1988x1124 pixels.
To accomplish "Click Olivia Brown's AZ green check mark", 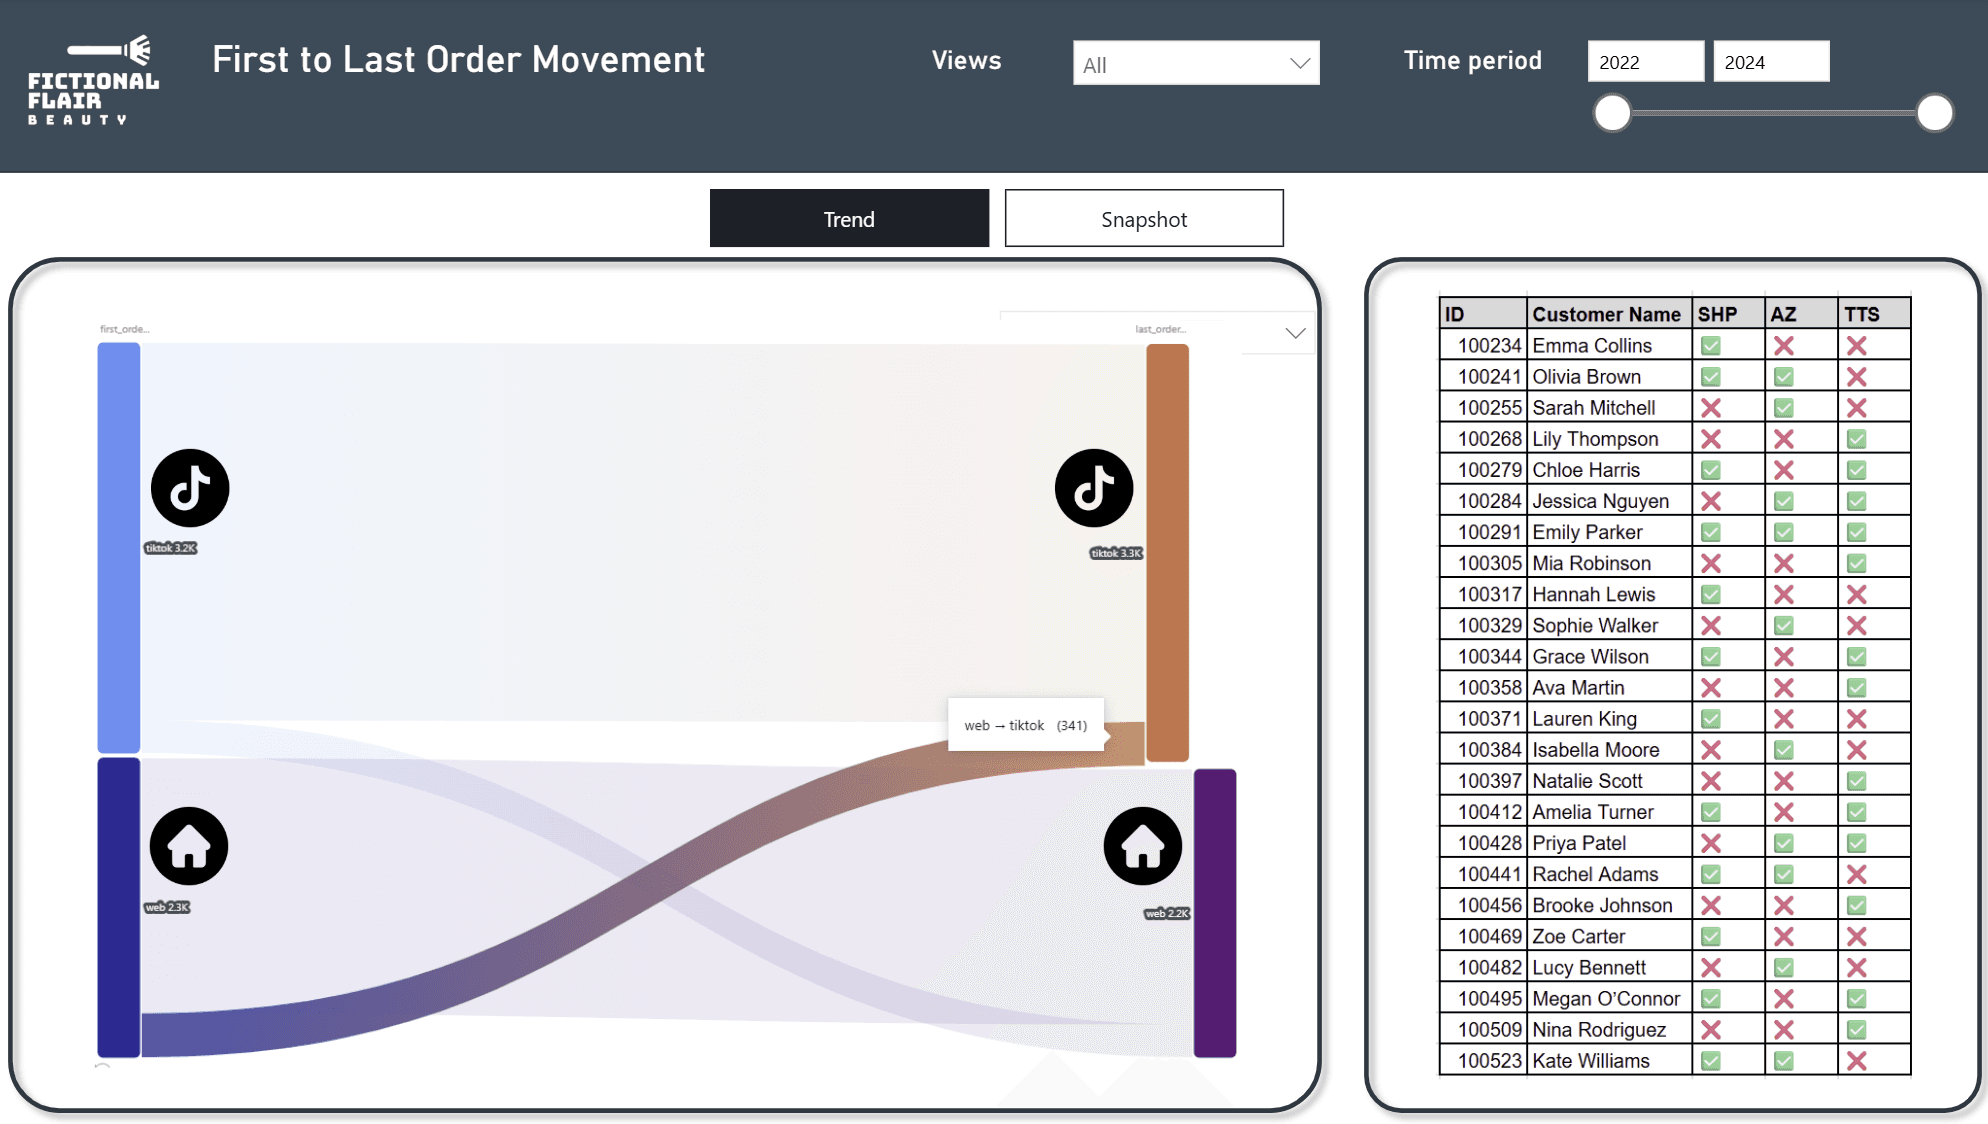I will (x=1784, y=377).
